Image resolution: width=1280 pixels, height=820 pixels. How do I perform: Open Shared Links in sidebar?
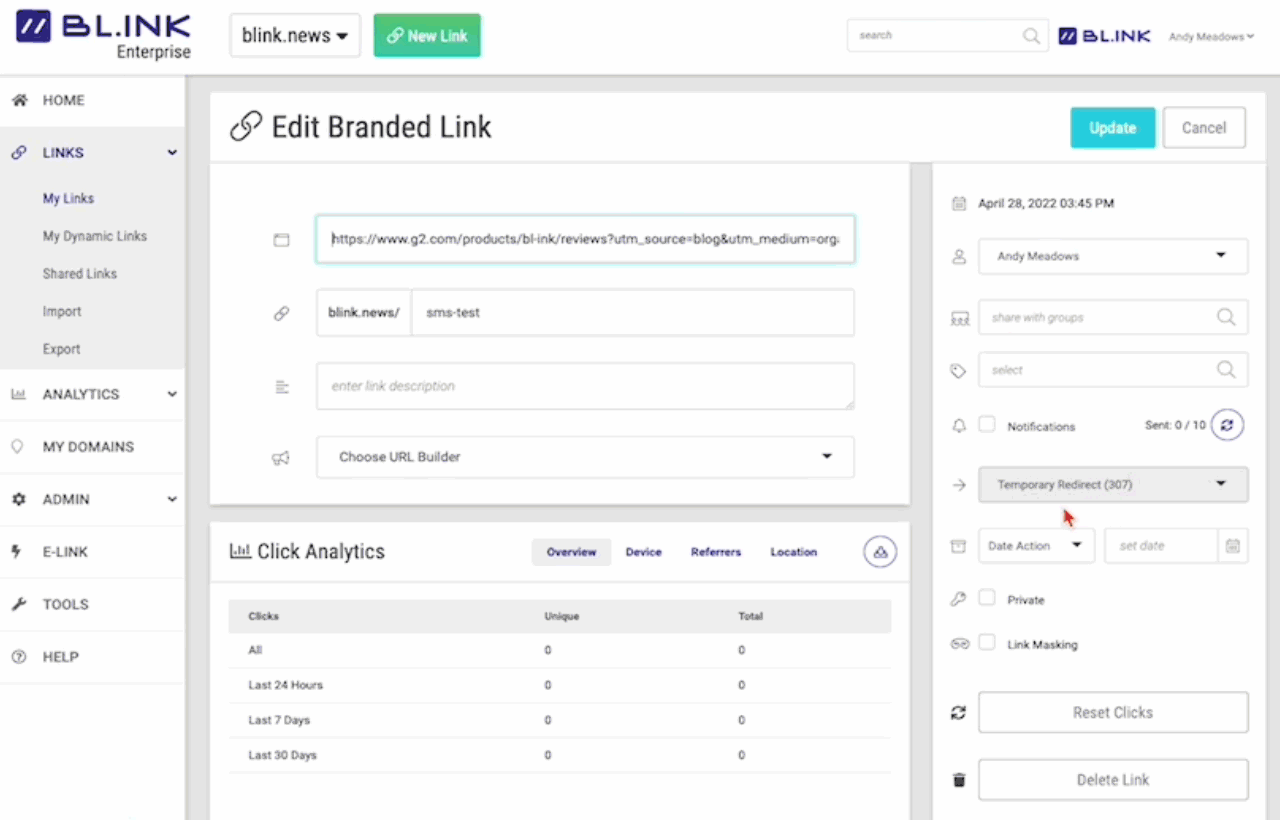(x=80, y=274)
